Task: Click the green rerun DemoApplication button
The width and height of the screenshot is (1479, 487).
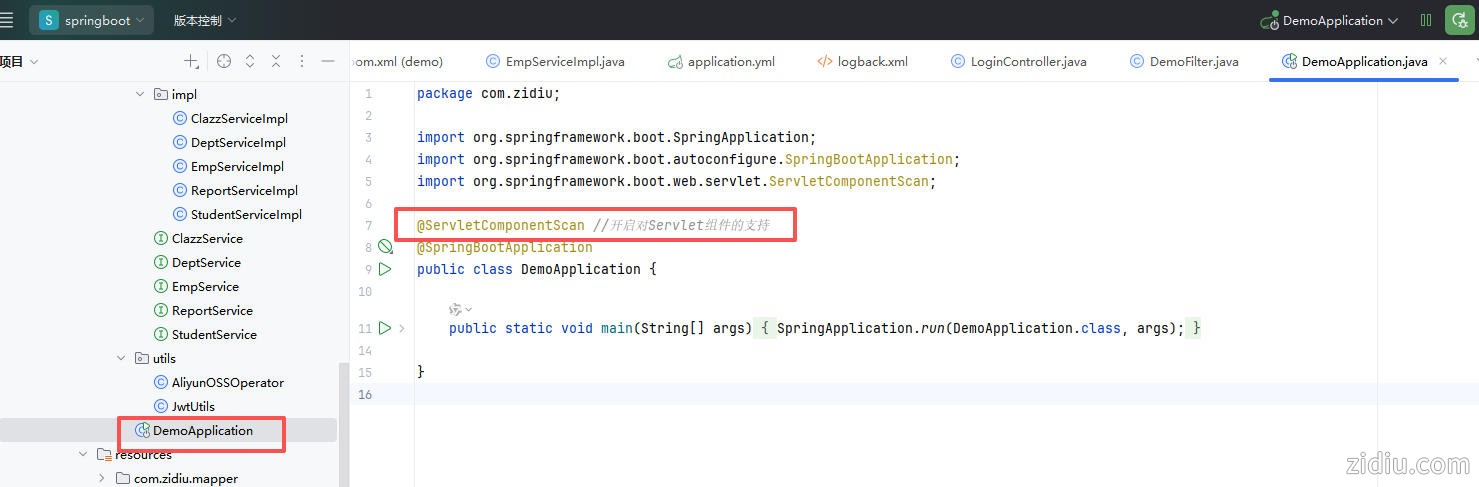Action: [1459, 20]
